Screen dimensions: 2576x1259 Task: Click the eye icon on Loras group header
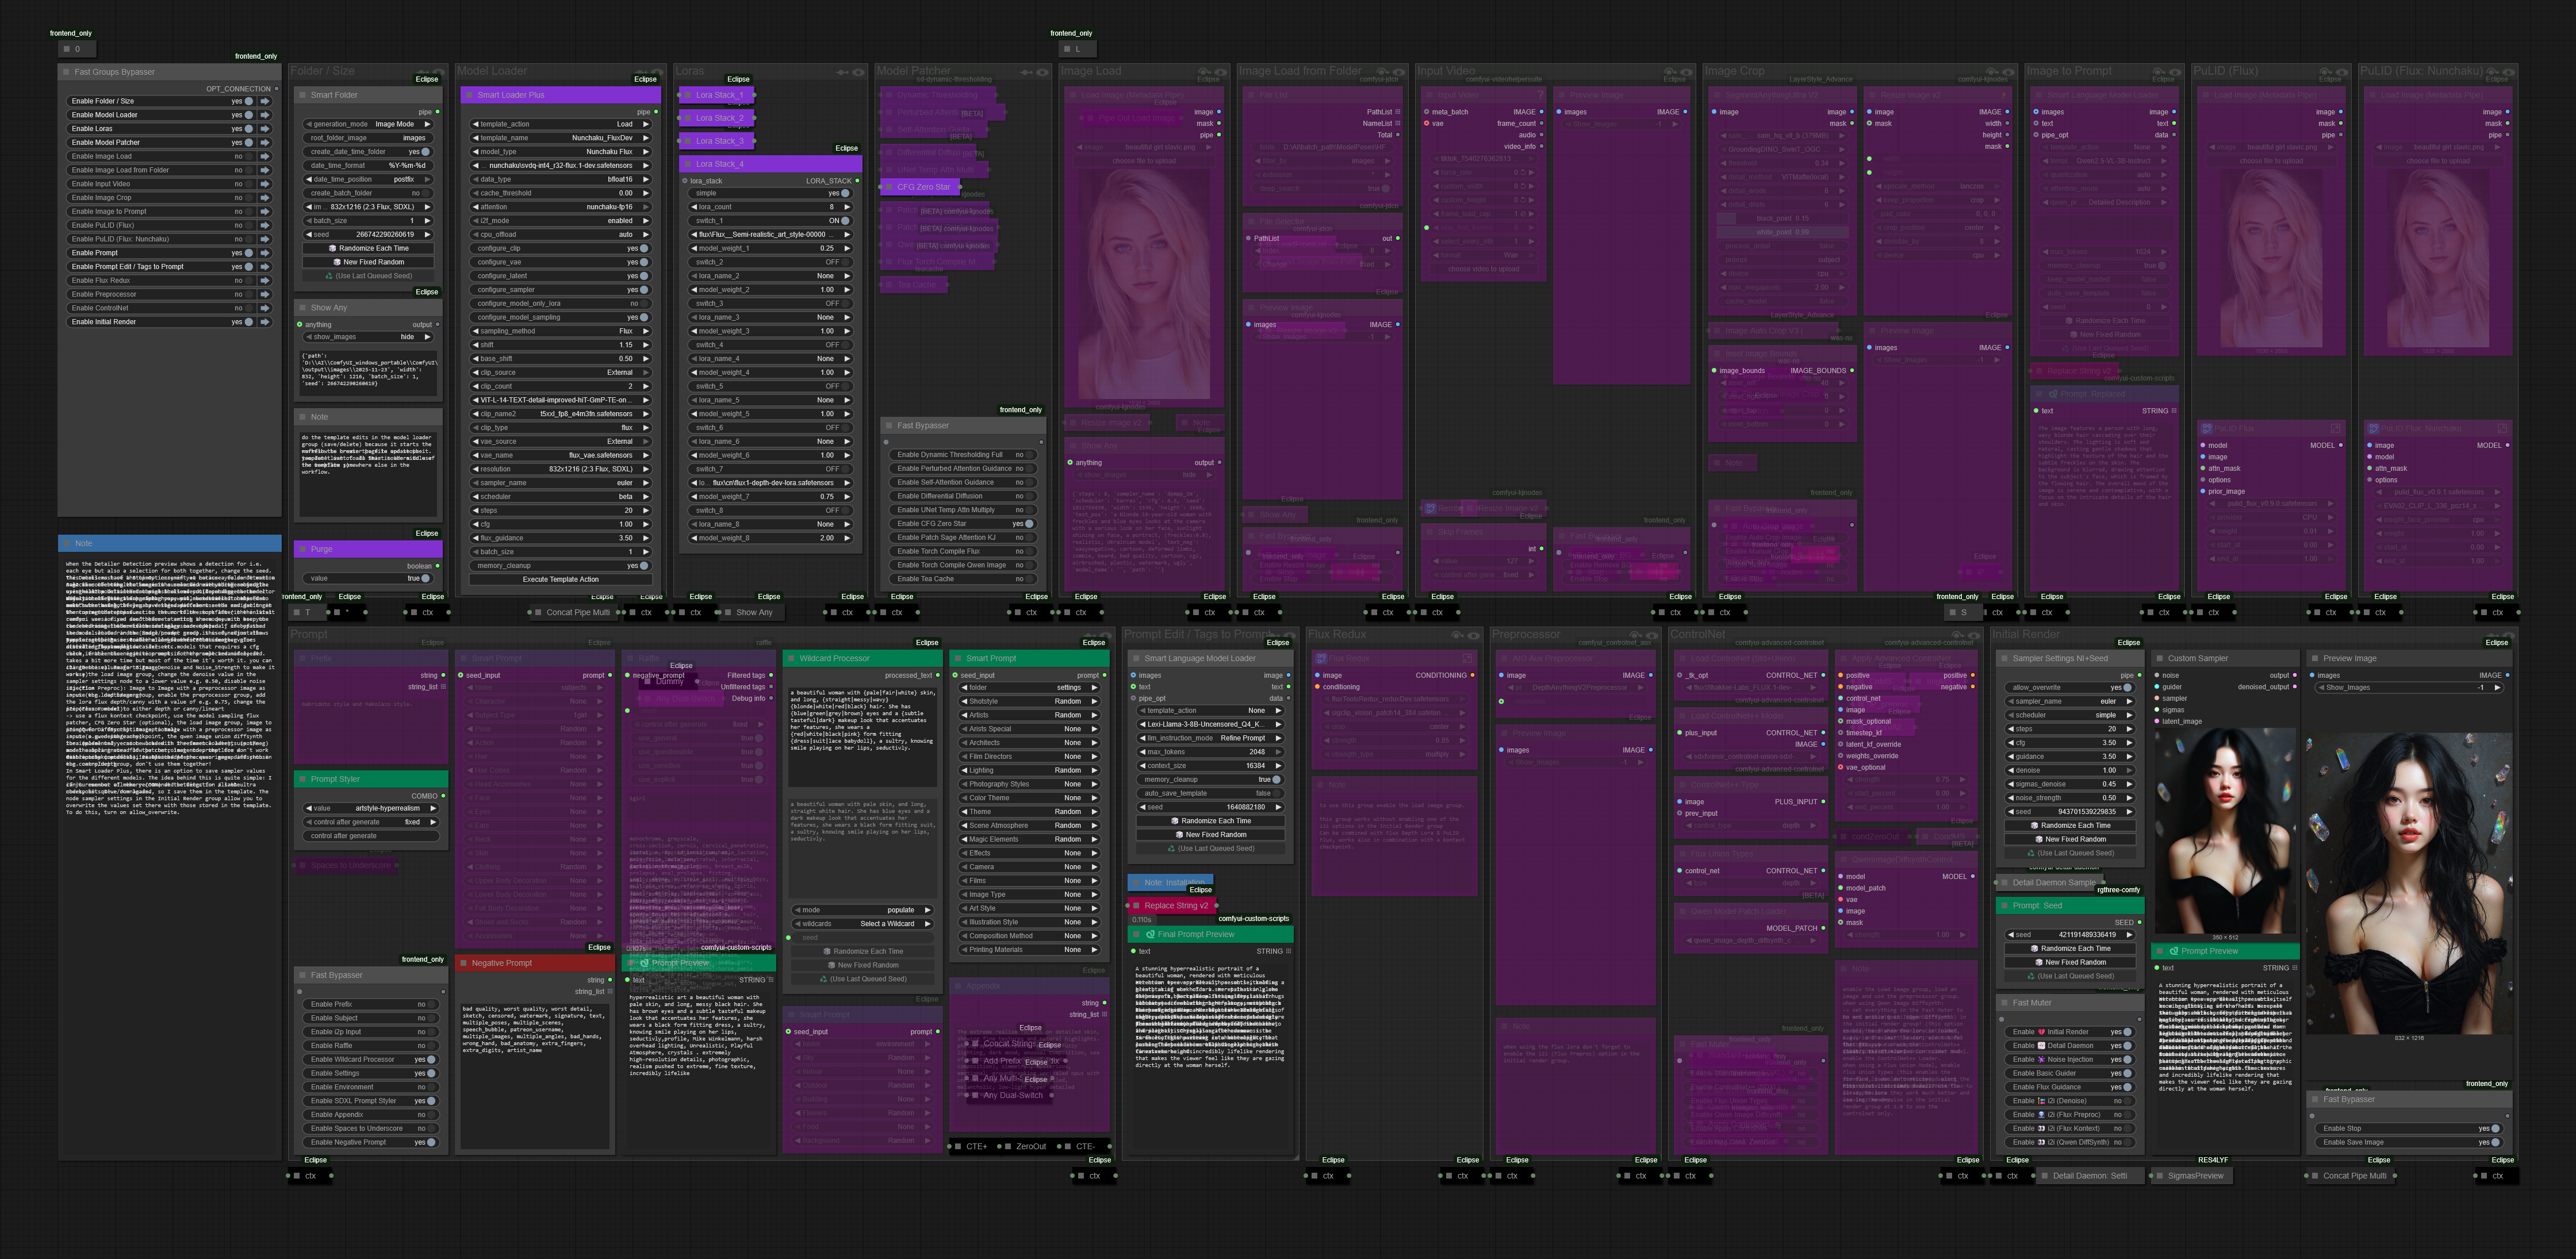(x=858, y=72)
